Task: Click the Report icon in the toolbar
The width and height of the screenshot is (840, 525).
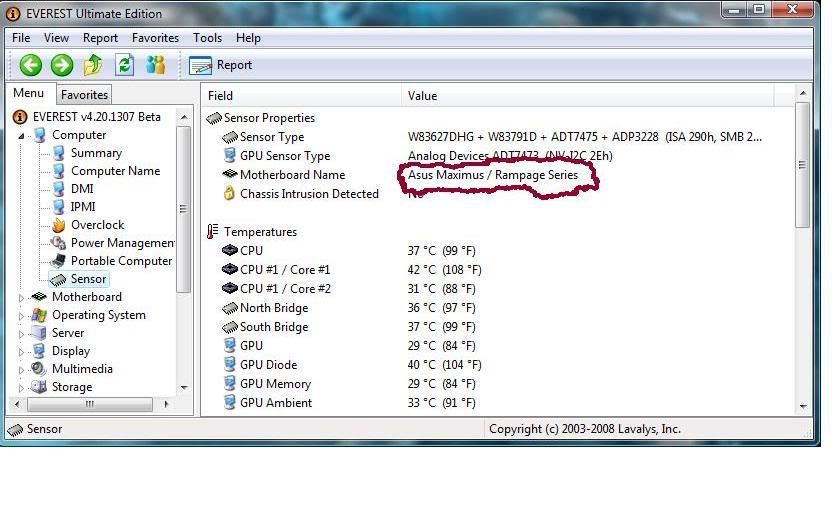Action: click(200, 65)
